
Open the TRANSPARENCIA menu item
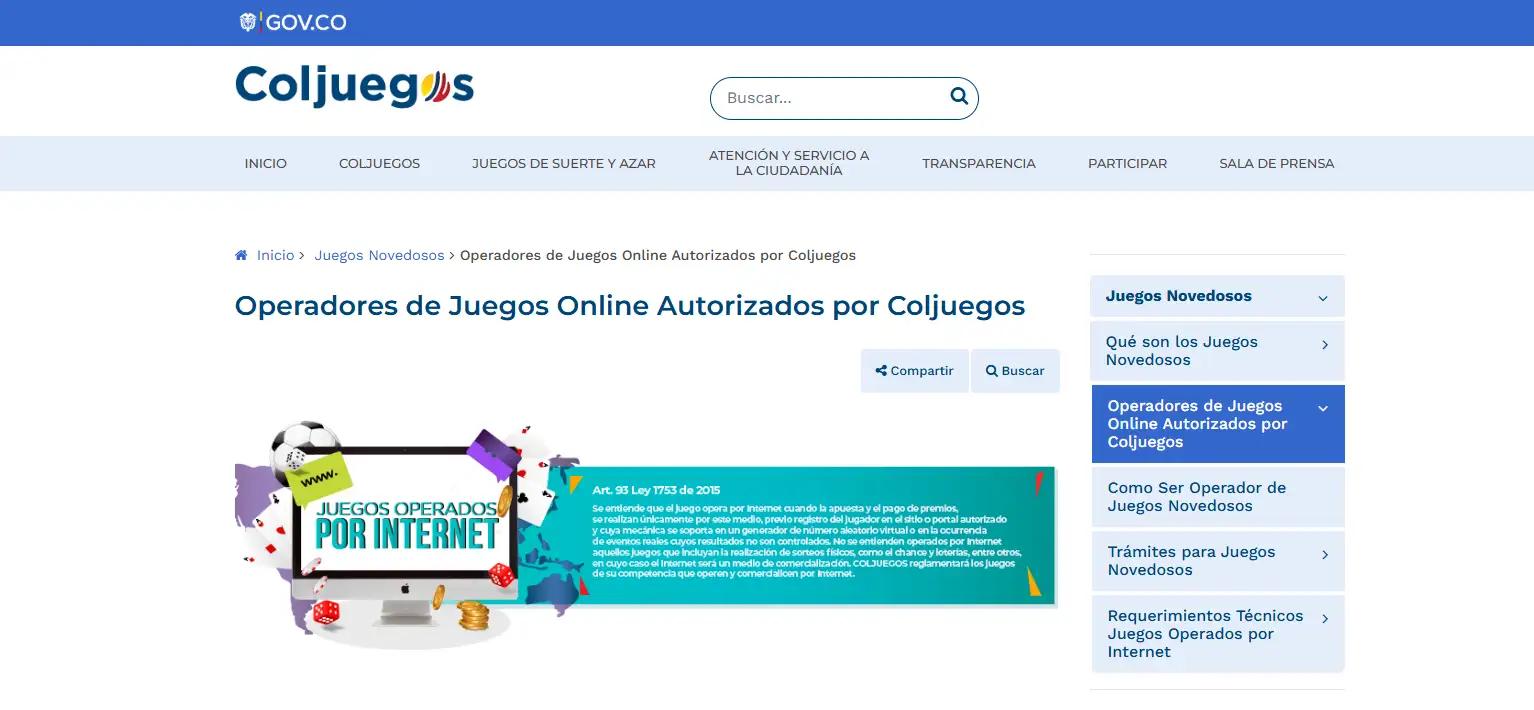click(x=979, y=163)
